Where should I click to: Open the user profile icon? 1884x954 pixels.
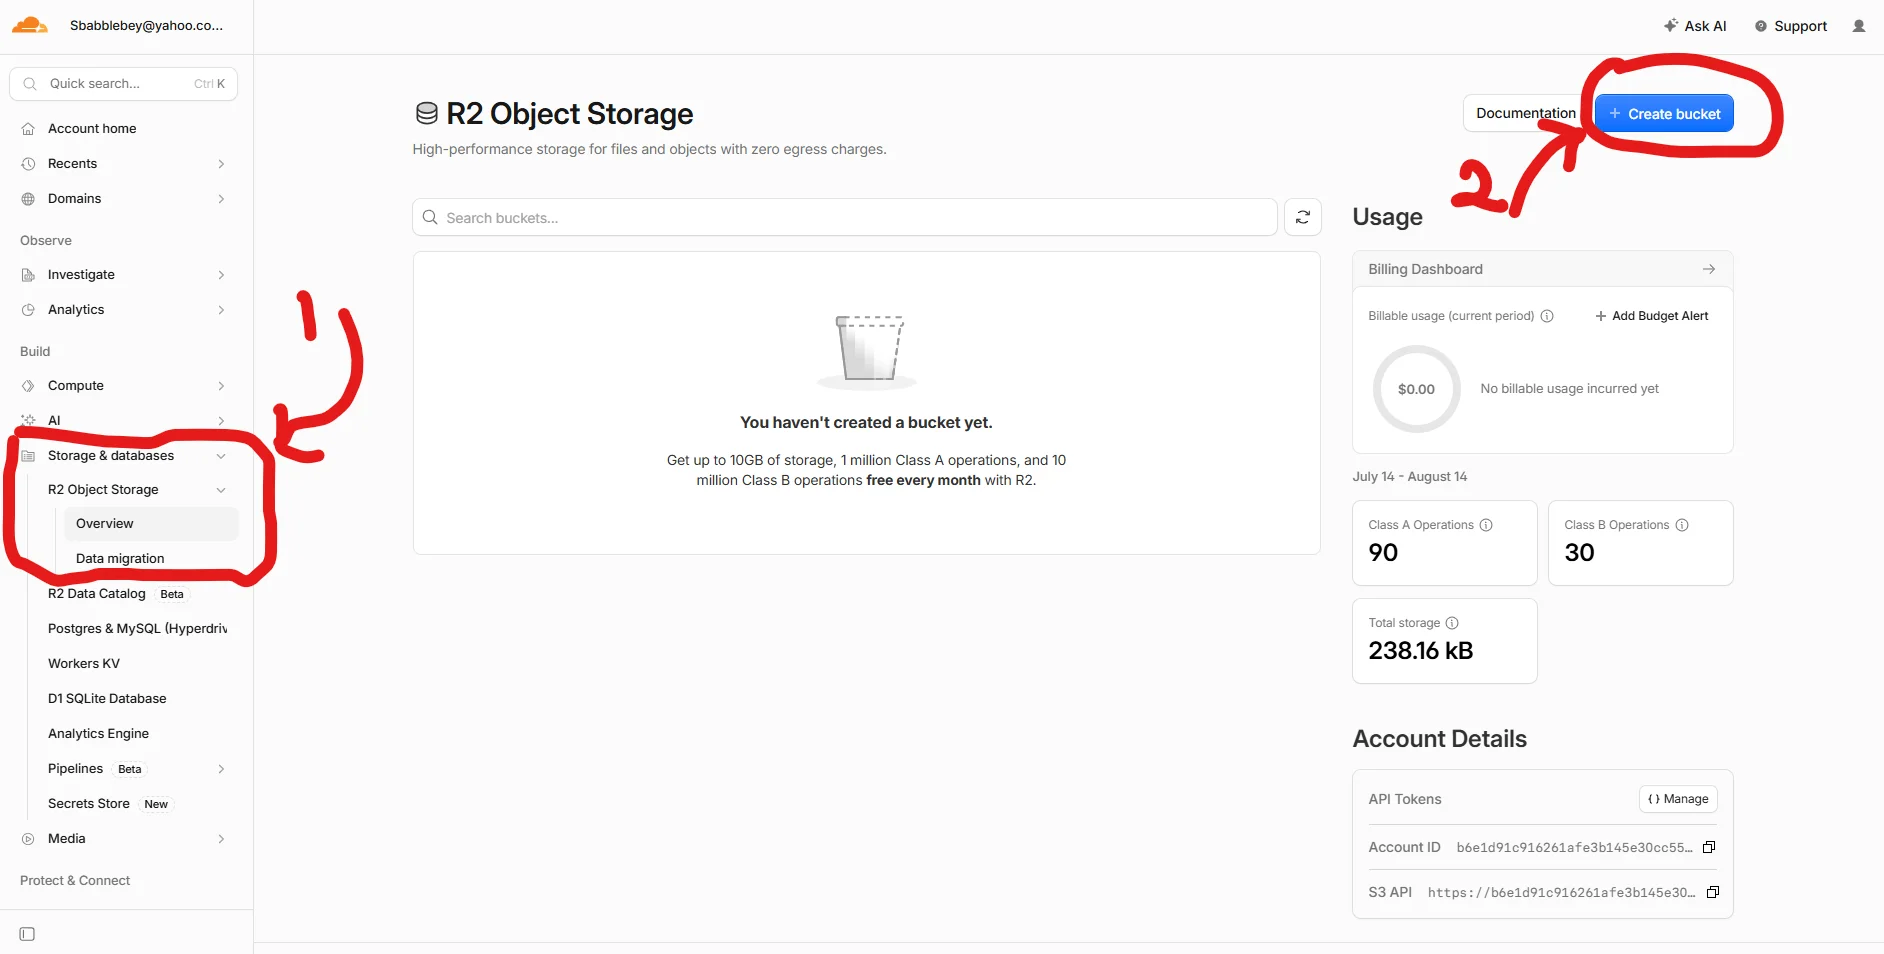(x=1859, y=26)
